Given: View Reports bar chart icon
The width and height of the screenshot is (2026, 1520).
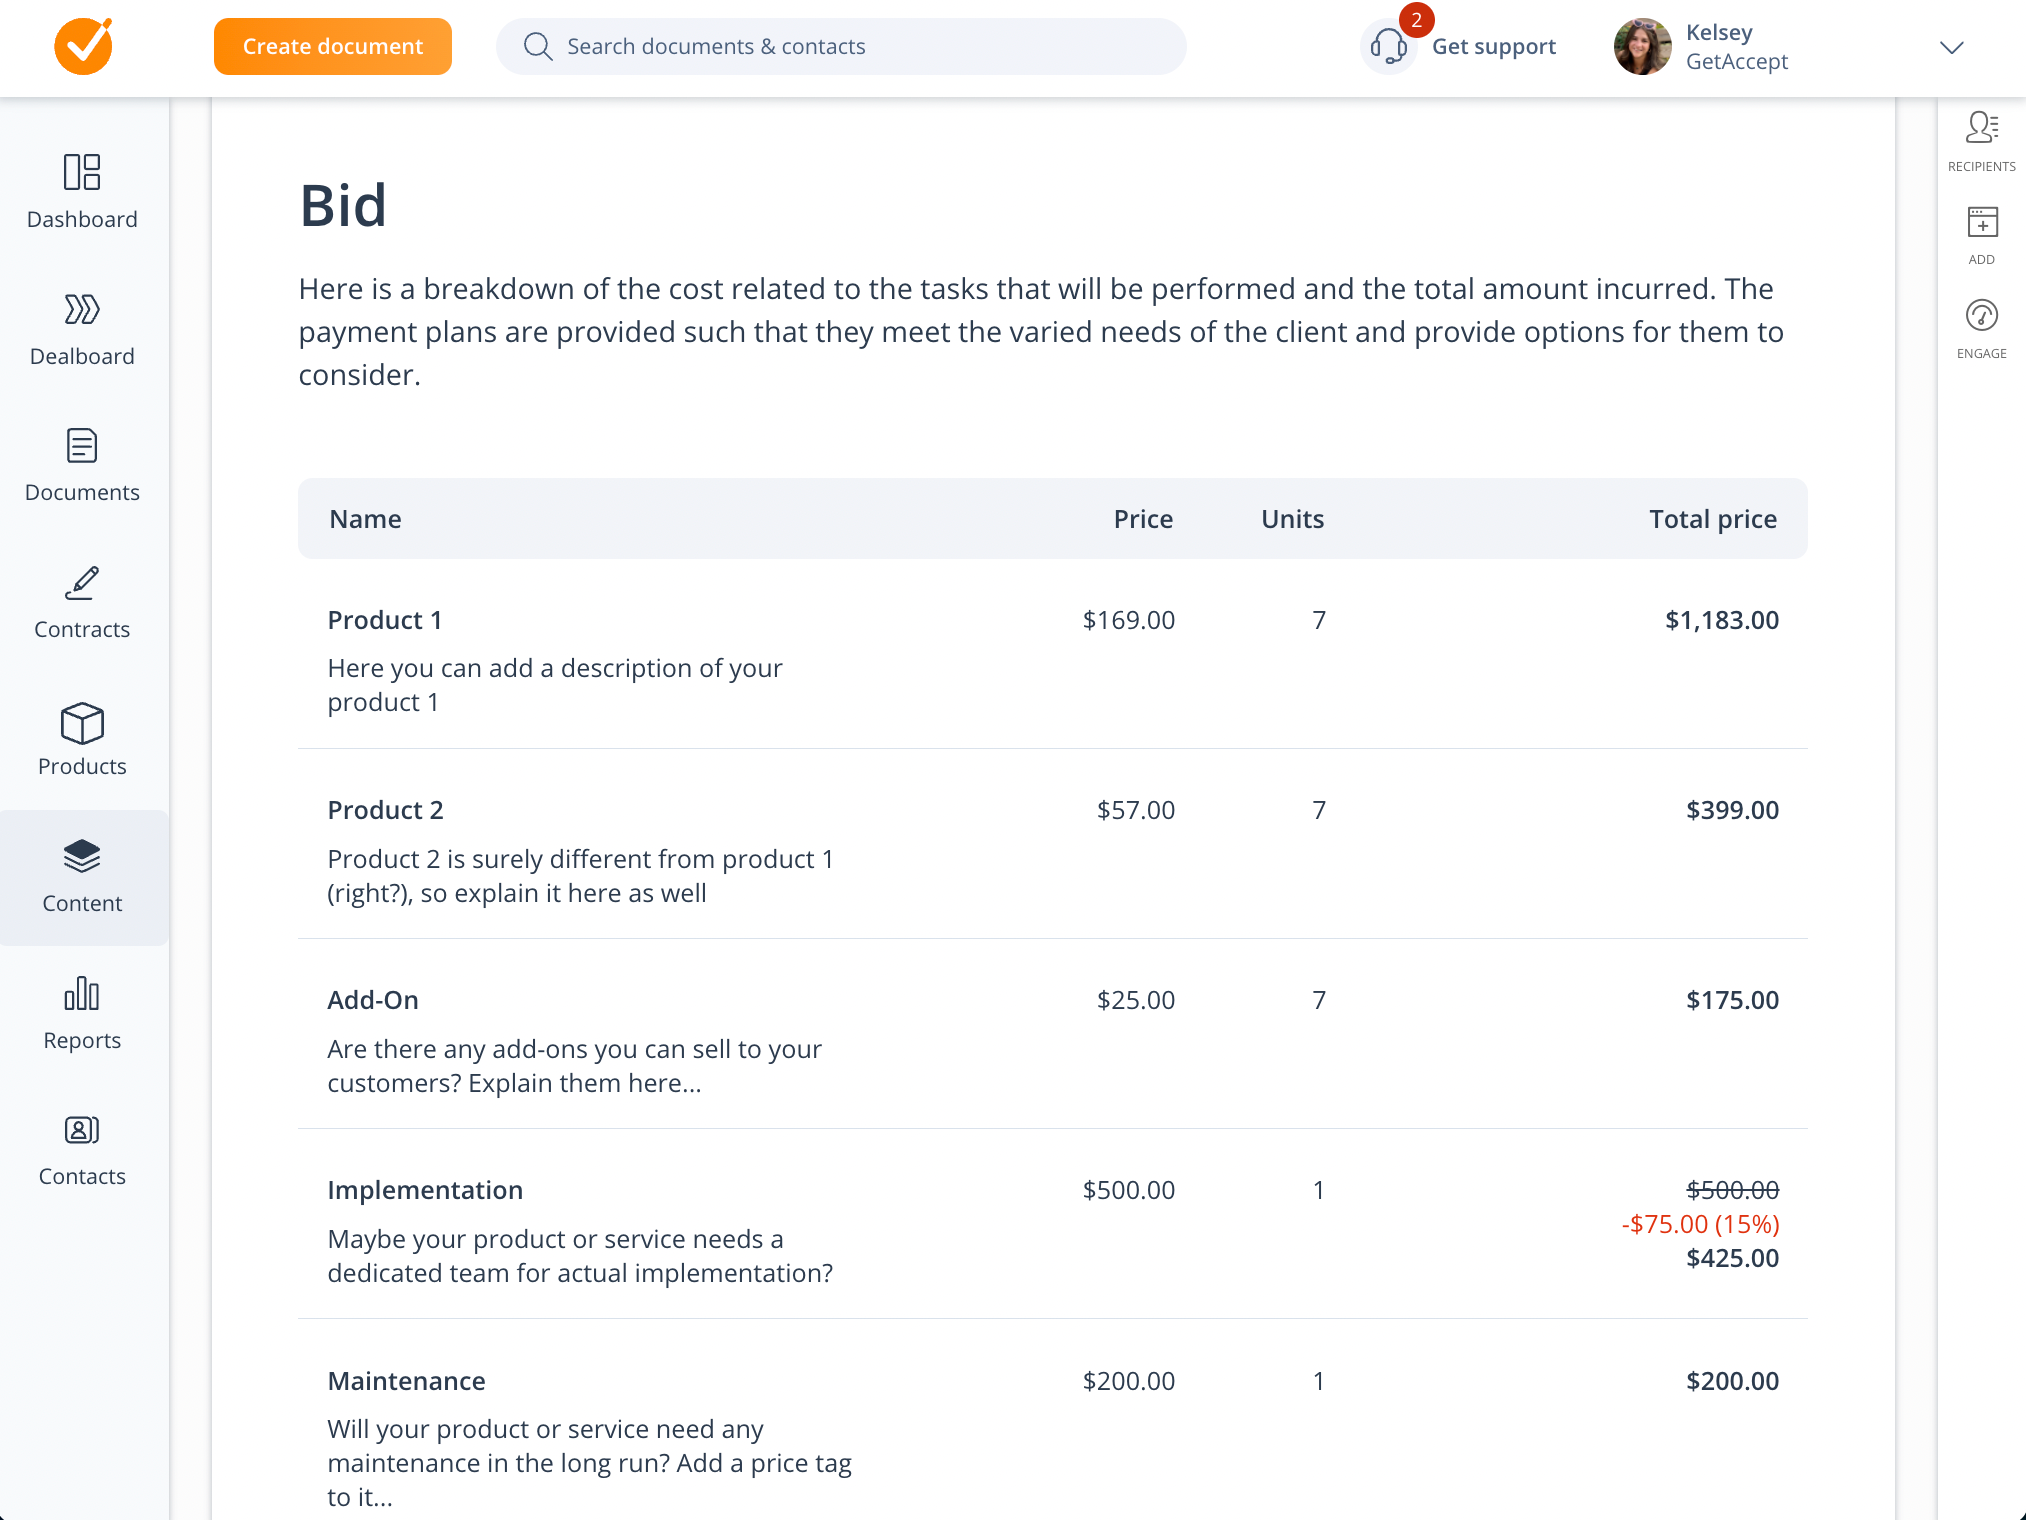Looking at the screenshot, I should 82,994.
